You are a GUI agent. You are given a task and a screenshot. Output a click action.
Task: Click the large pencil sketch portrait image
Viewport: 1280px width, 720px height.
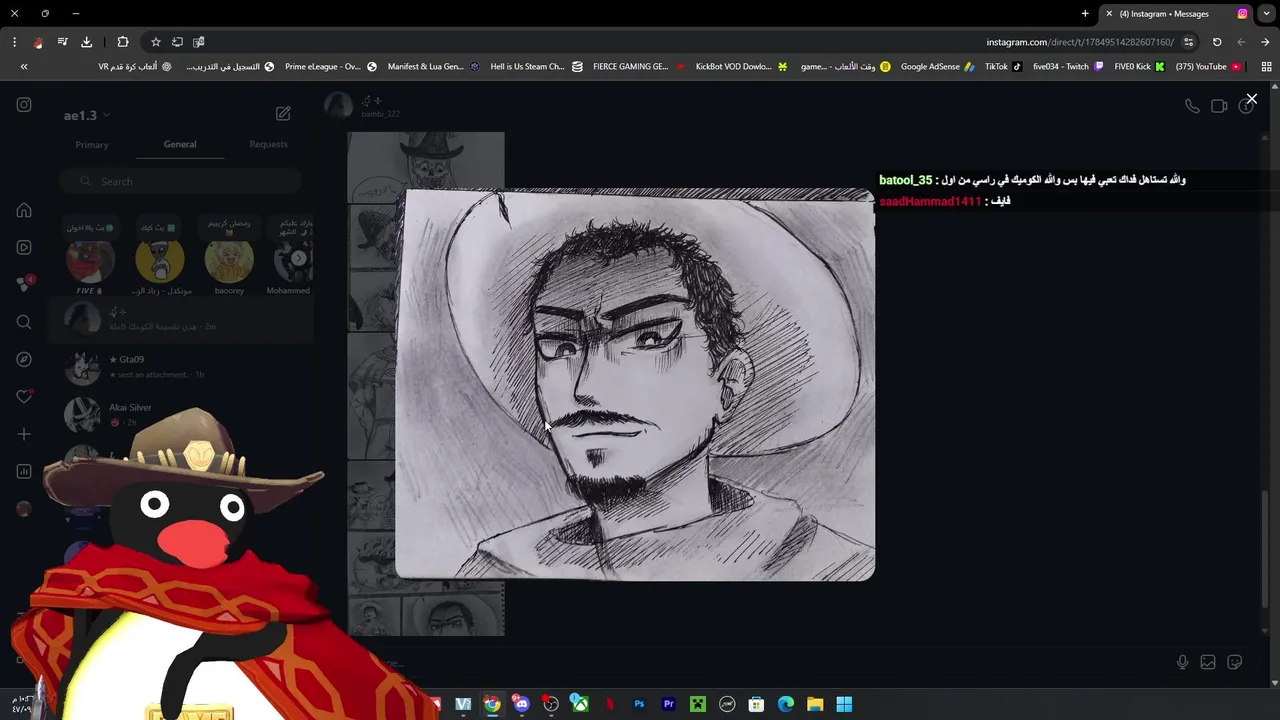(x=635, y=384)
